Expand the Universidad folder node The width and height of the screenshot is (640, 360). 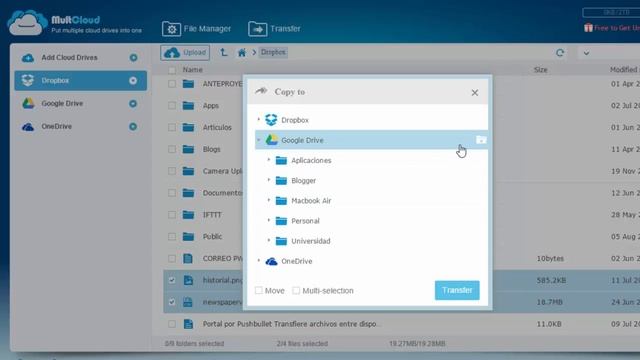[269, 241]
